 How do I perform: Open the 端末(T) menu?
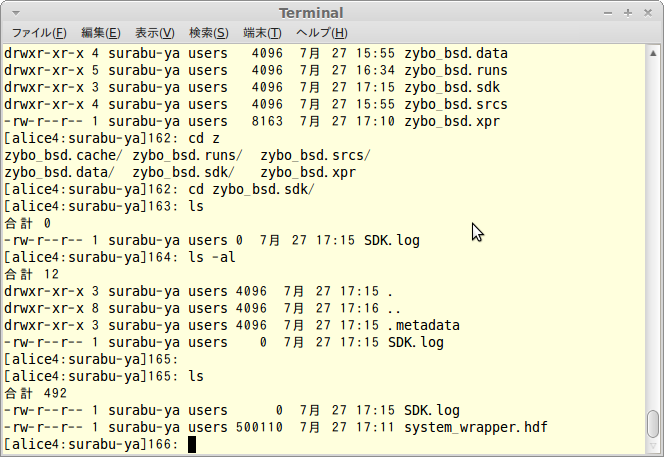(x=263, y=33)
